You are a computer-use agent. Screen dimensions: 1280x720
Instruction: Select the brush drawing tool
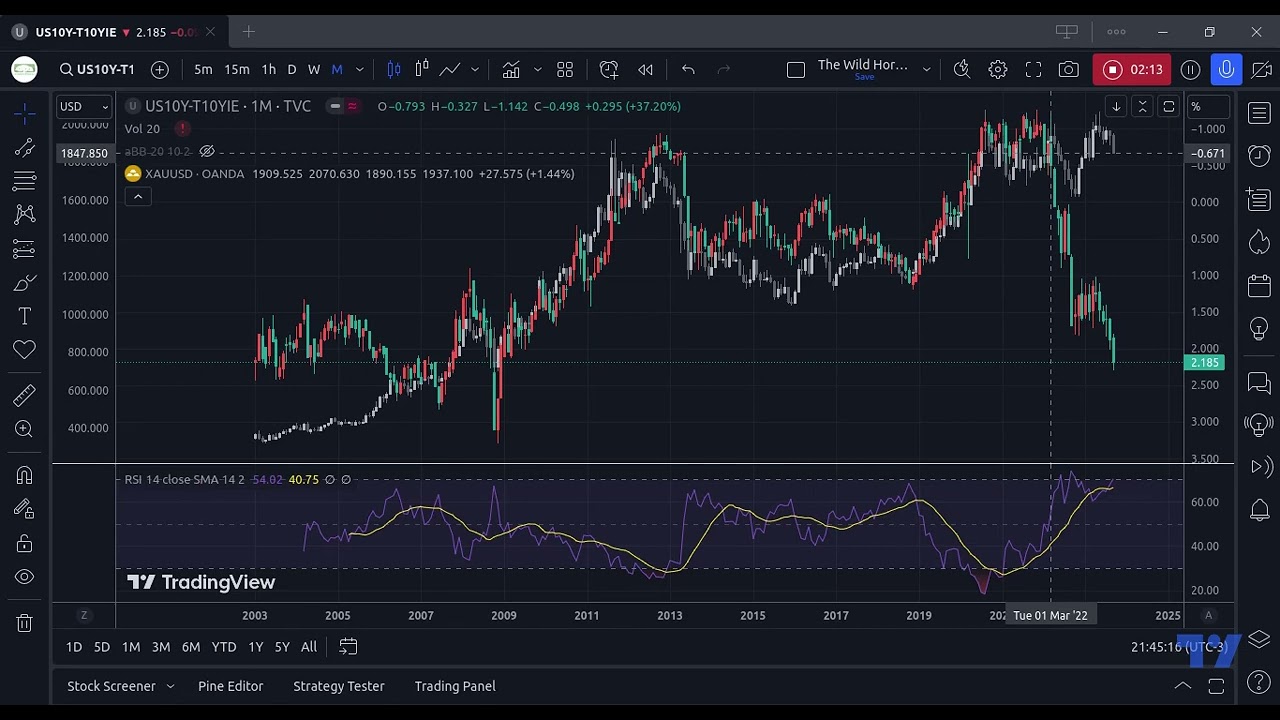coord(25,283)
